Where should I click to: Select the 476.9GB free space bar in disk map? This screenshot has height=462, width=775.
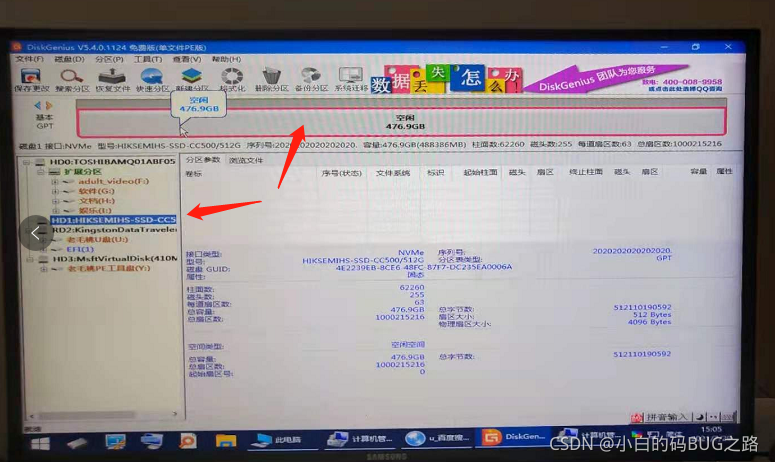401,122
